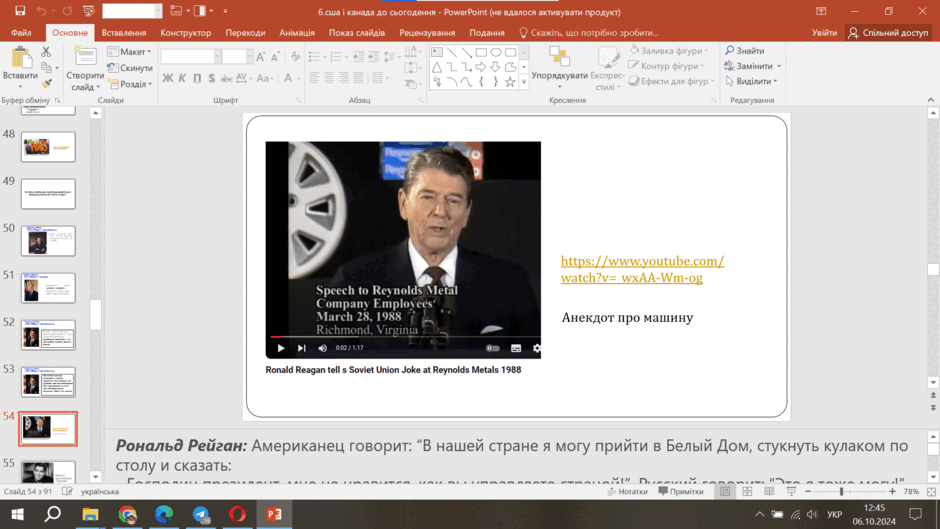Screen dimensions: 940x529
Task: Select the Format Painter brush icon
Action: tap(46, 83)
